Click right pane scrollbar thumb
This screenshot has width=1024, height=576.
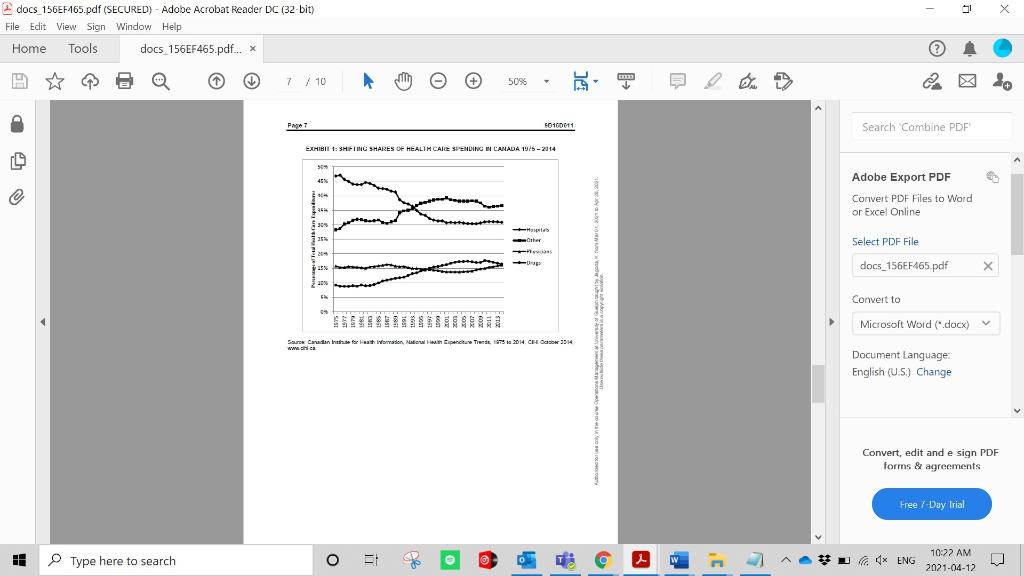coord(1017,214)
